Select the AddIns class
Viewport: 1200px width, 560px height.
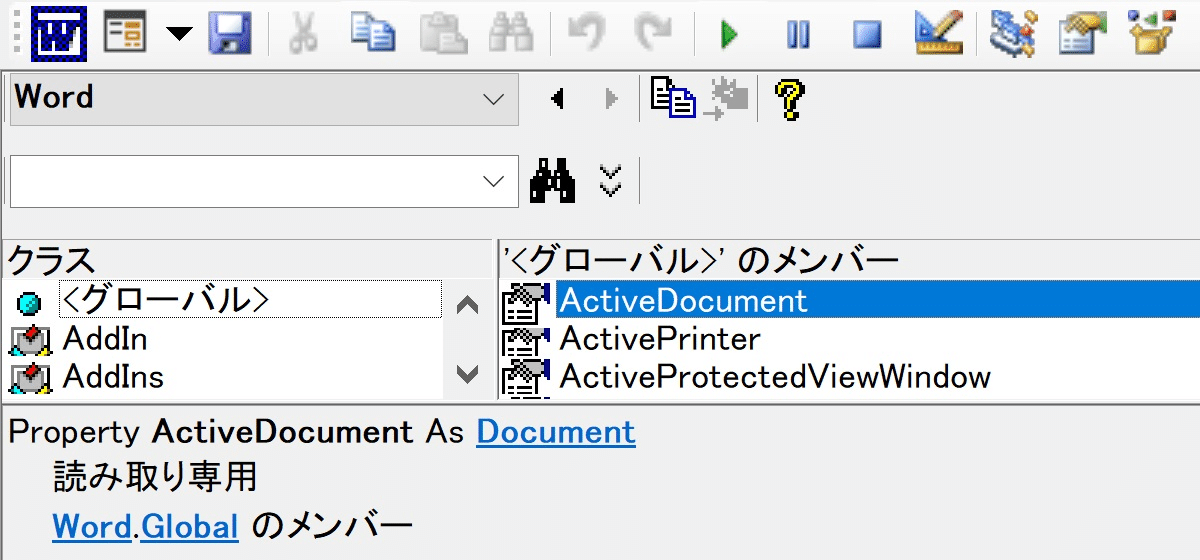[x=113, y=377]
